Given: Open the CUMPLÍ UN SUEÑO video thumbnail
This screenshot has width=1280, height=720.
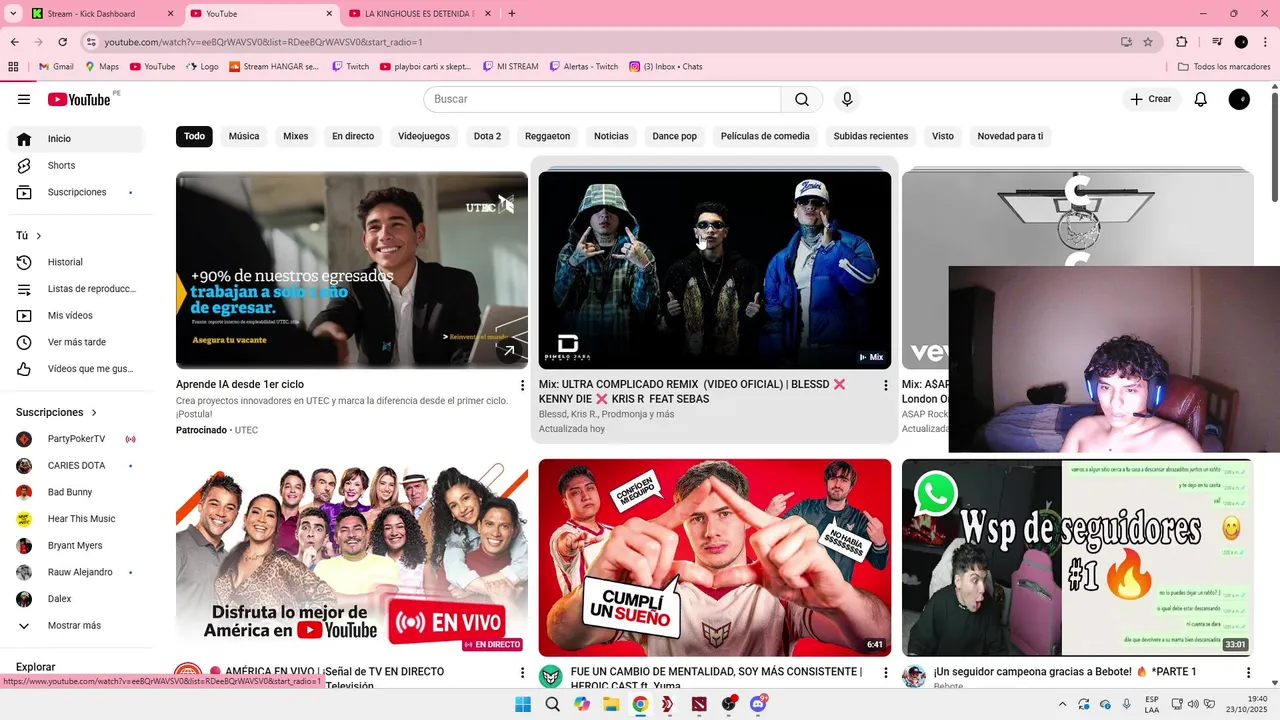Looking at the screenshot, I should click(715, 558).
